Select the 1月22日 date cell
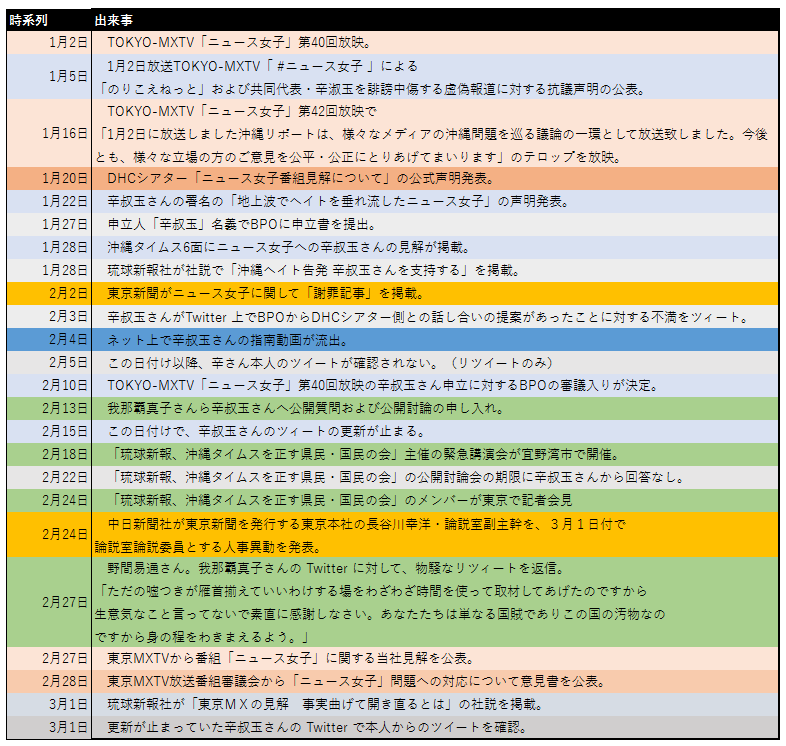Viewport: 786px width, 746px height. click(49, 202)
